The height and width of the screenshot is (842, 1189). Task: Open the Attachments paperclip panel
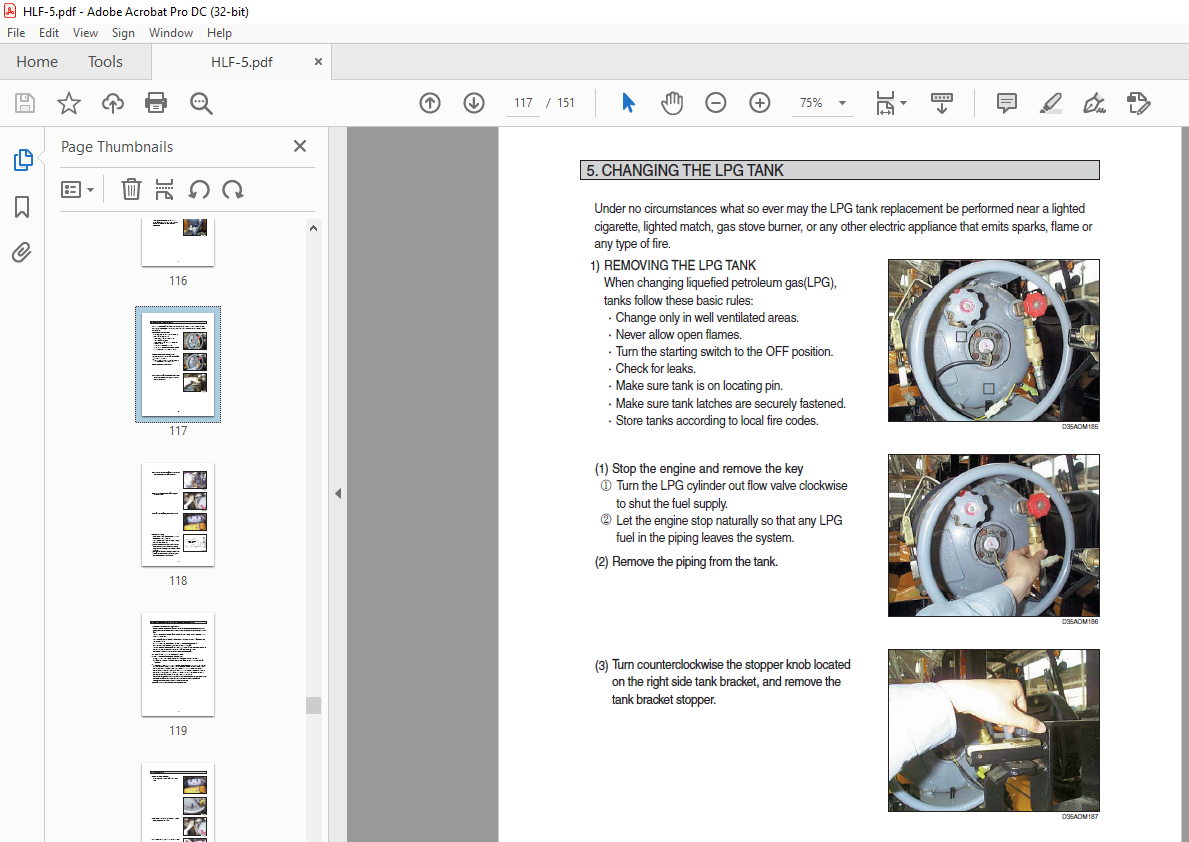pyautogui.click(x=22, y=252)
